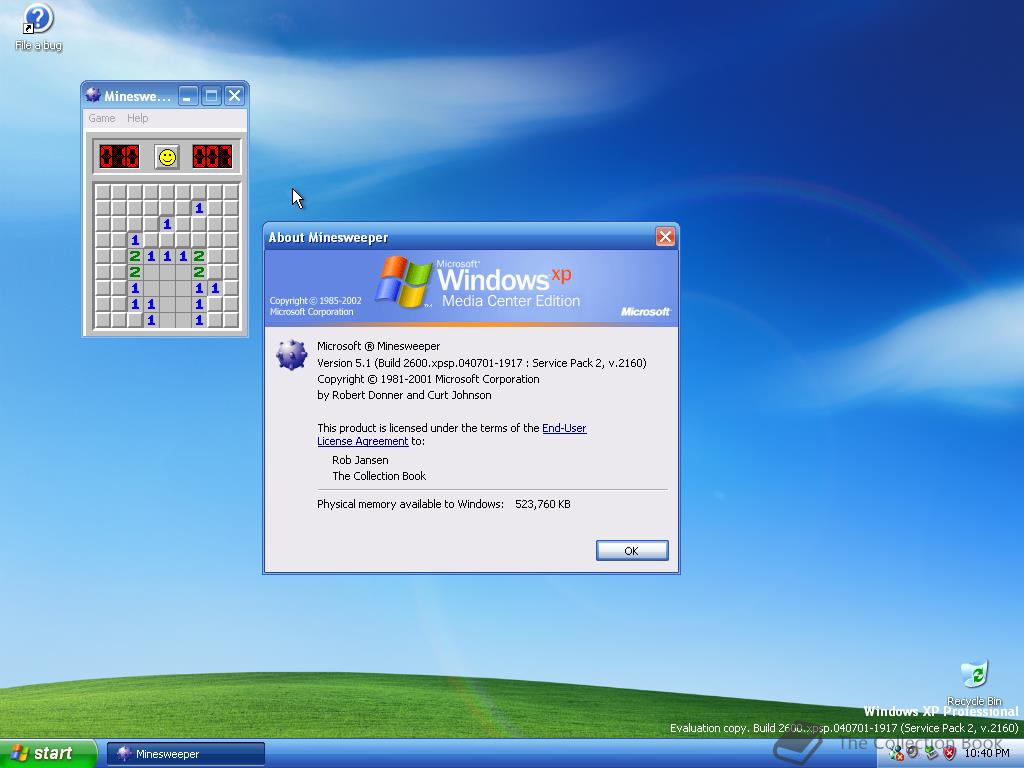Click the spiky mine icon in the About dialog
1024x768 pixels.
[291, 355]
